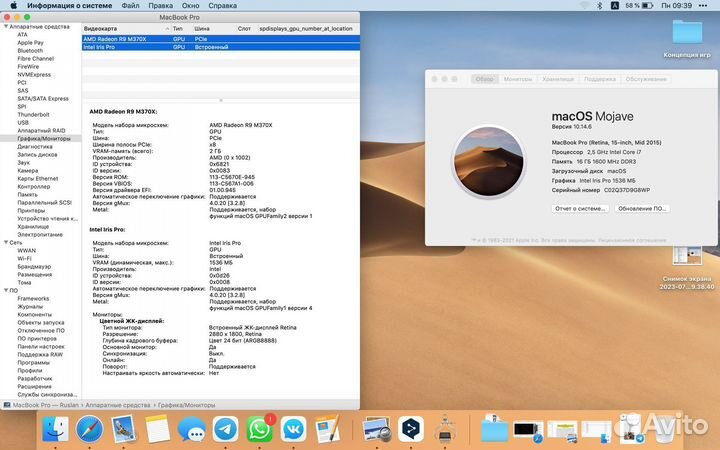Click the Отчет о системе button
The width and height of the screenshot is (720, 450).
tap(580, 208)
